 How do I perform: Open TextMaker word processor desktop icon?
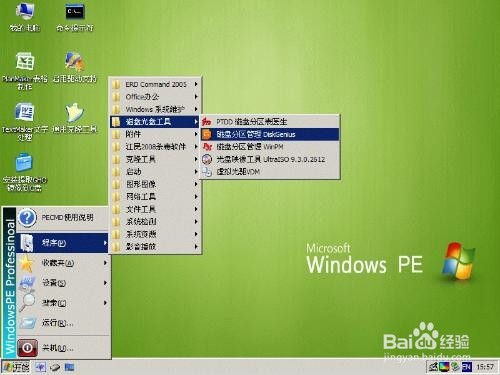pyautogui.click(x=25, y=121)
